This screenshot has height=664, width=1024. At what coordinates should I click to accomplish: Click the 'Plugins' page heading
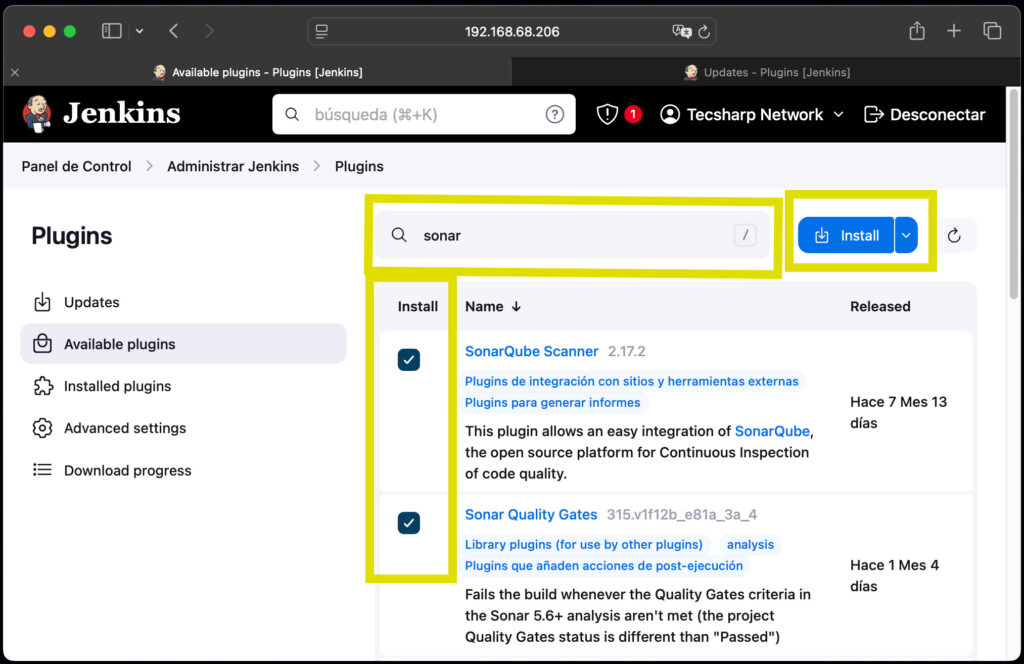coord(72,236)
